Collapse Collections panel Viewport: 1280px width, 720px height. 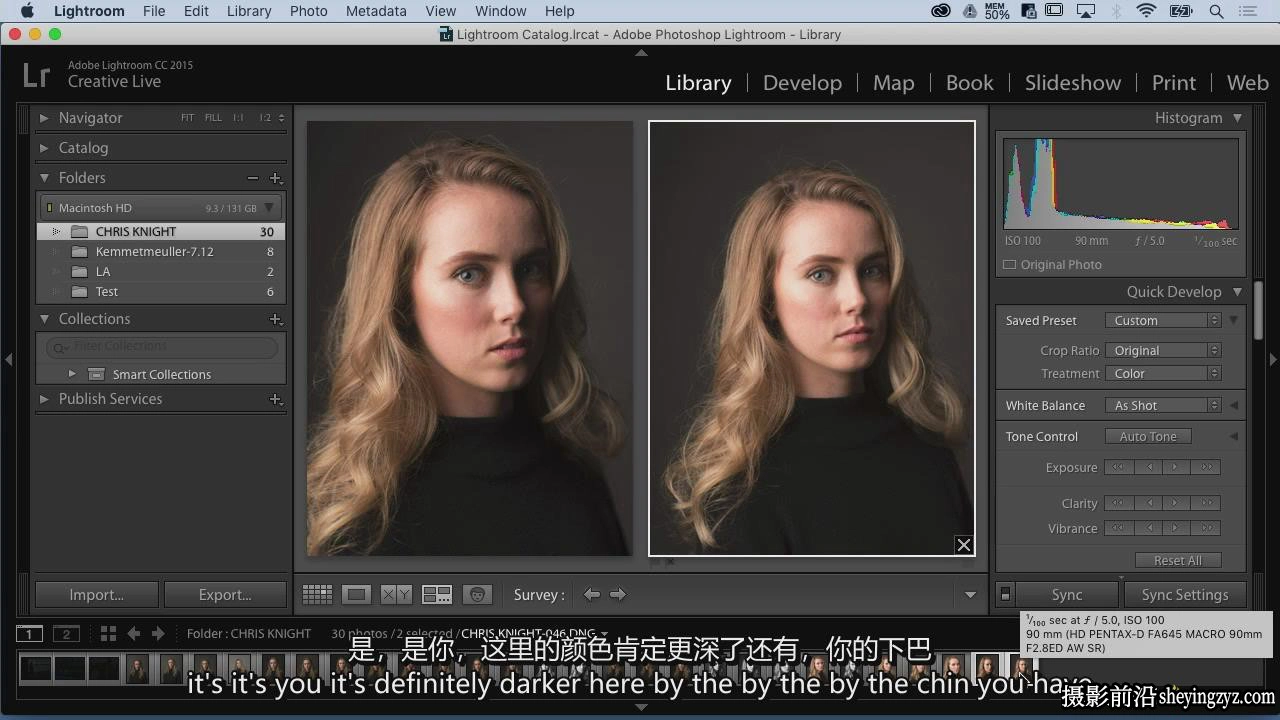pyautogui.click(x=44, y=319)
